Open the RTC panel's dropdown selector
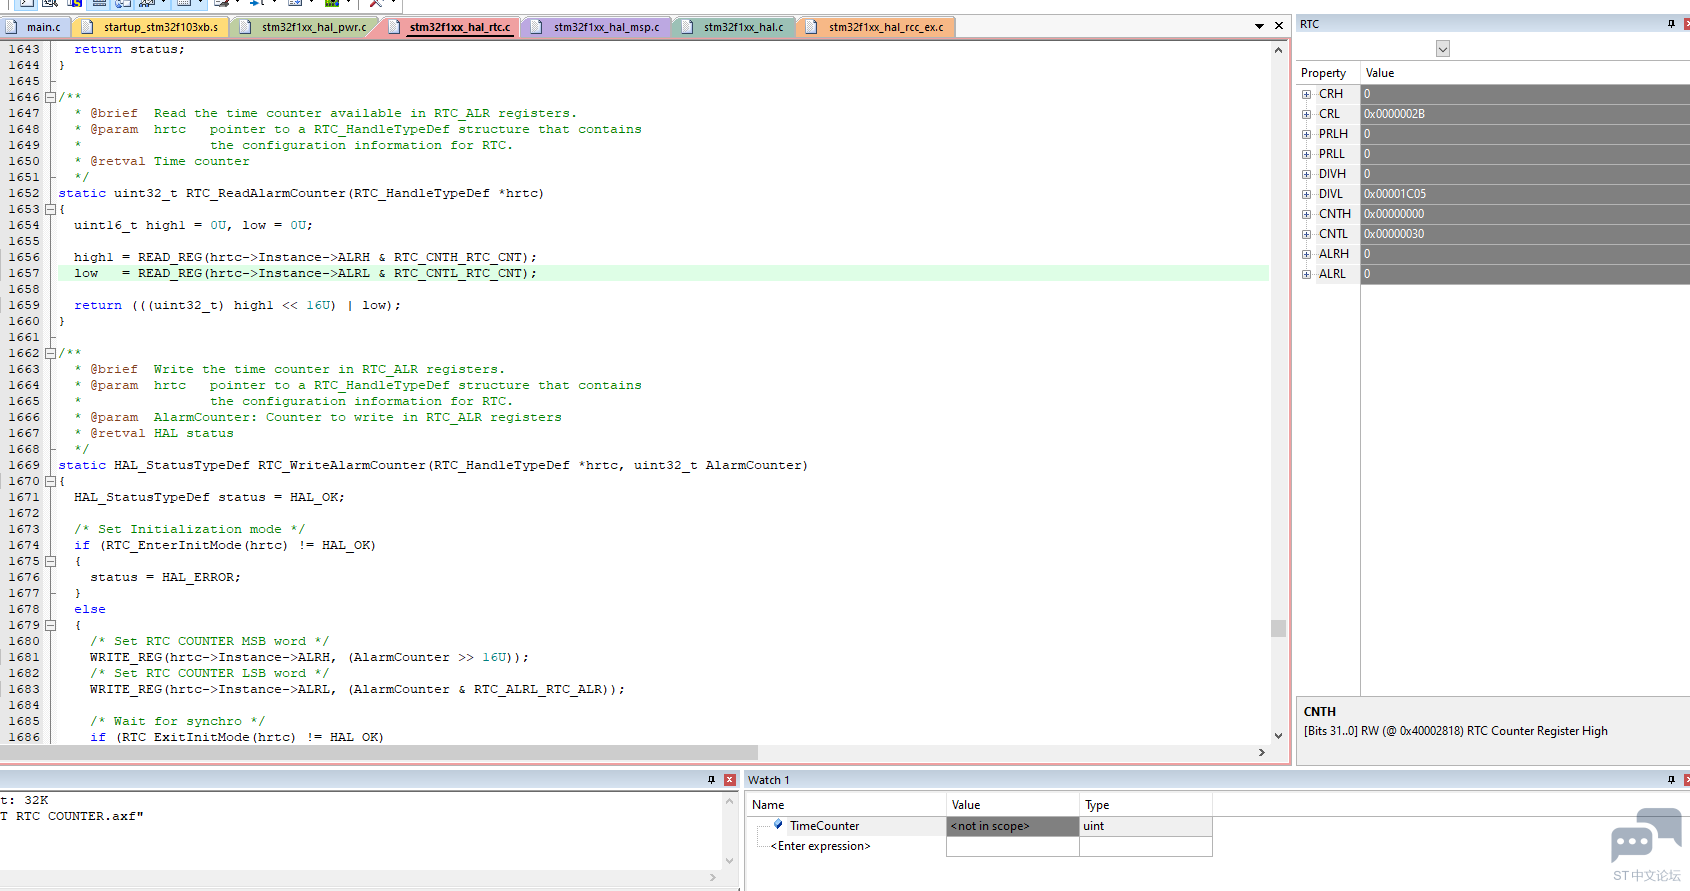This screenshot has width=1690, height=891. coord(1443,49)
